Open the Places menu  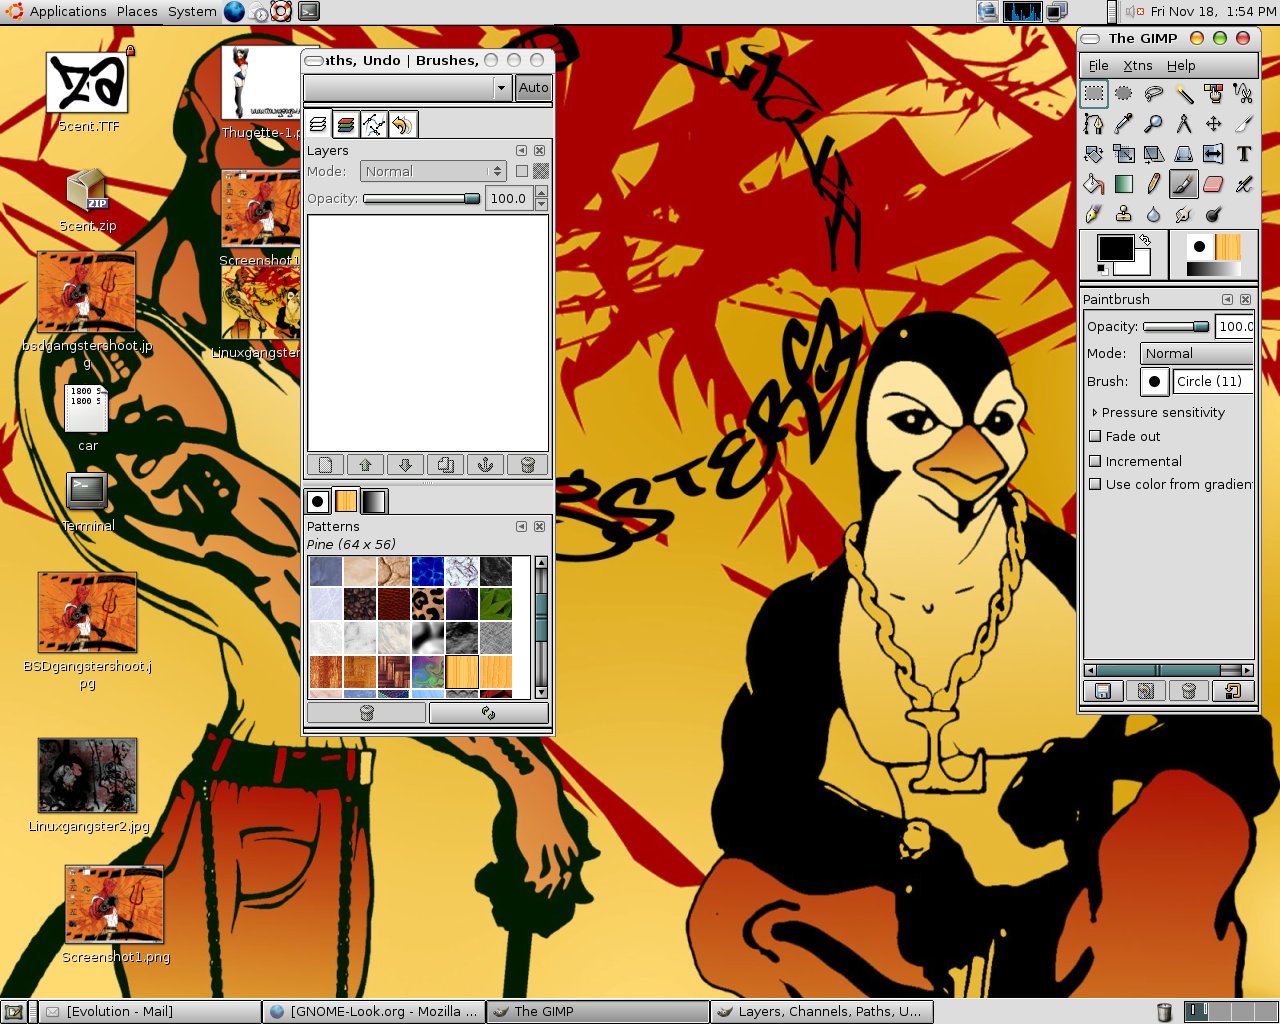pyautogui.click(x=137, y=12)
